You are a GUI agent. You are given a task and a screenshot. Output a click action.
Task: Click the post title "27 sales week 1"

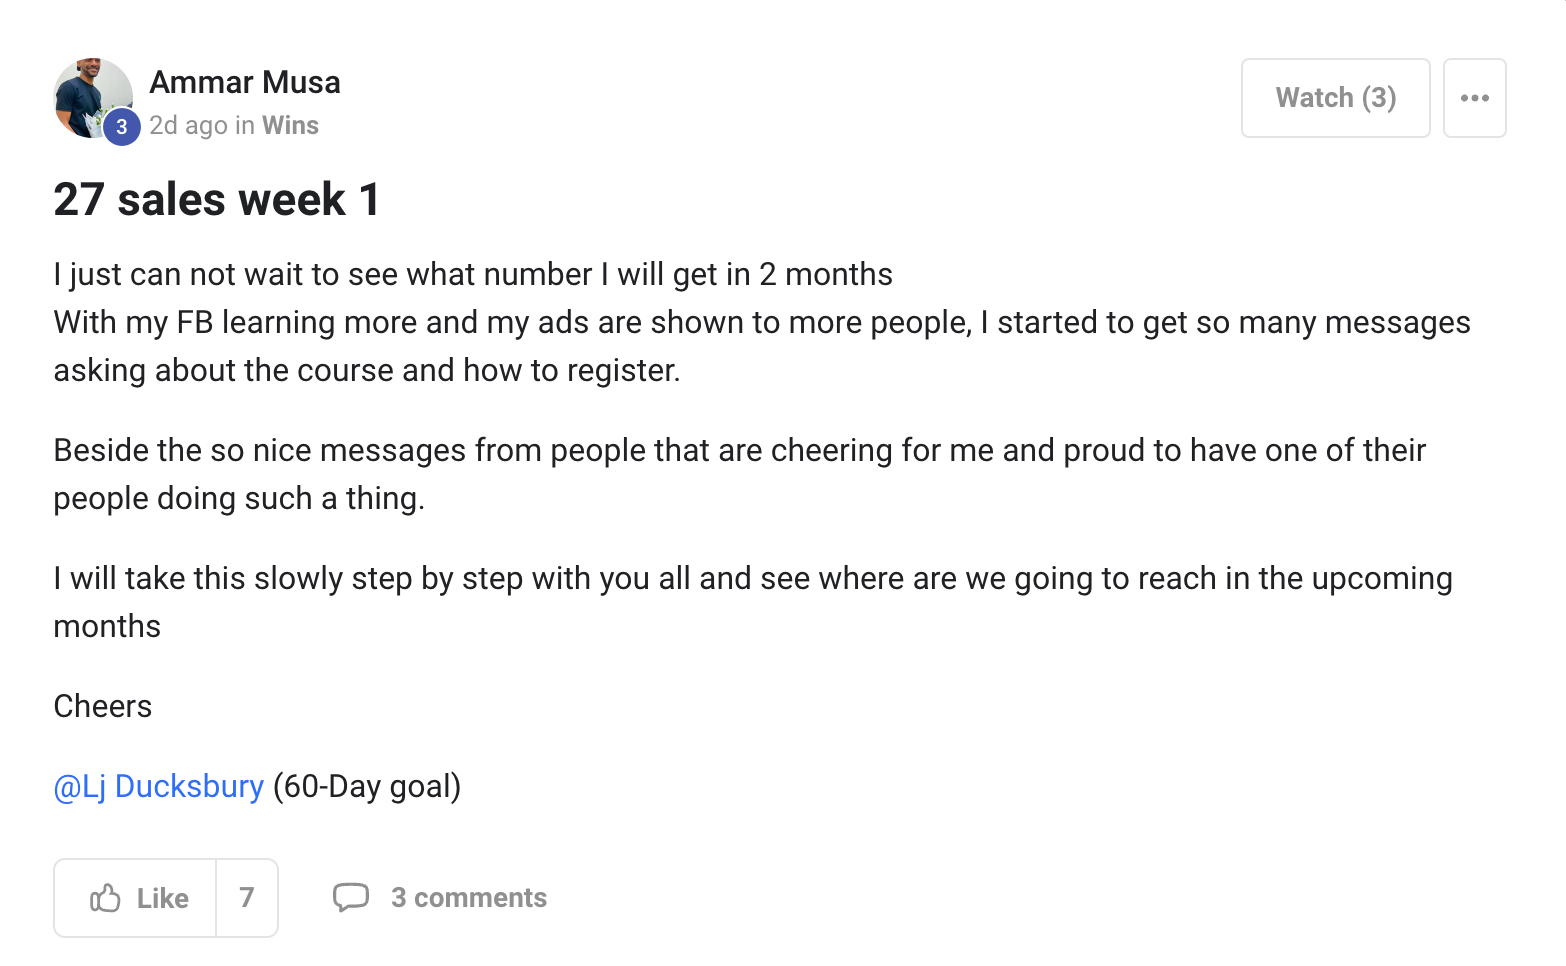[x=217, y=199]
